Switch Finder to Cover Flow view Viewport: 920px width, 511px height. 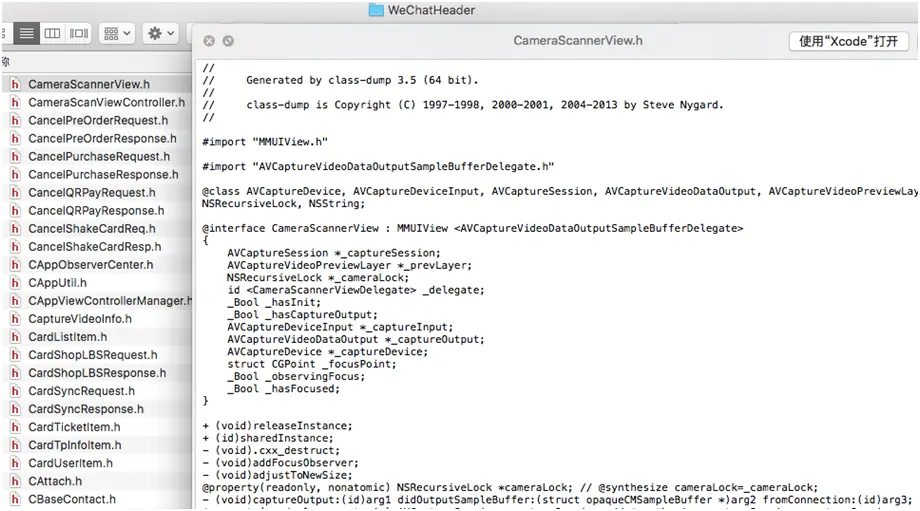point(79,33)
